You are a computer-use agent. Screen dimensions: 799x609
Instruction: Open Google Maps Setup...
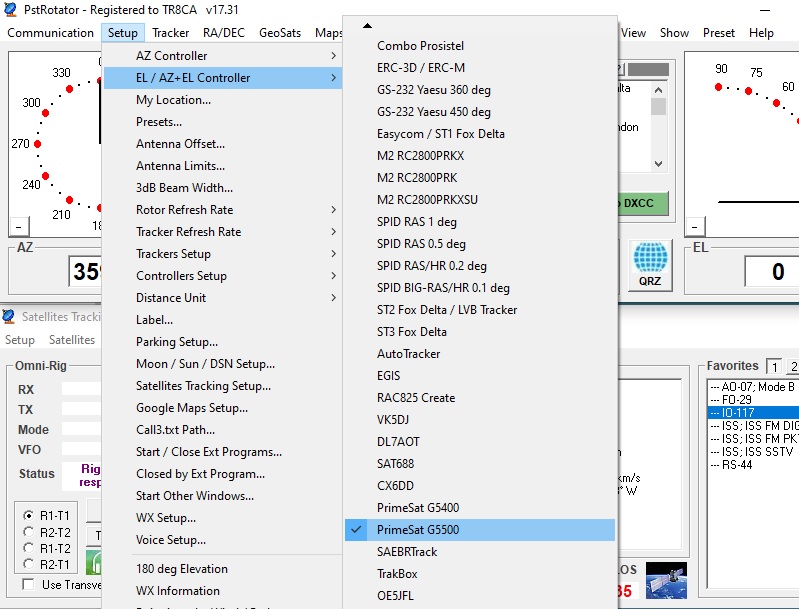point(222,408)
